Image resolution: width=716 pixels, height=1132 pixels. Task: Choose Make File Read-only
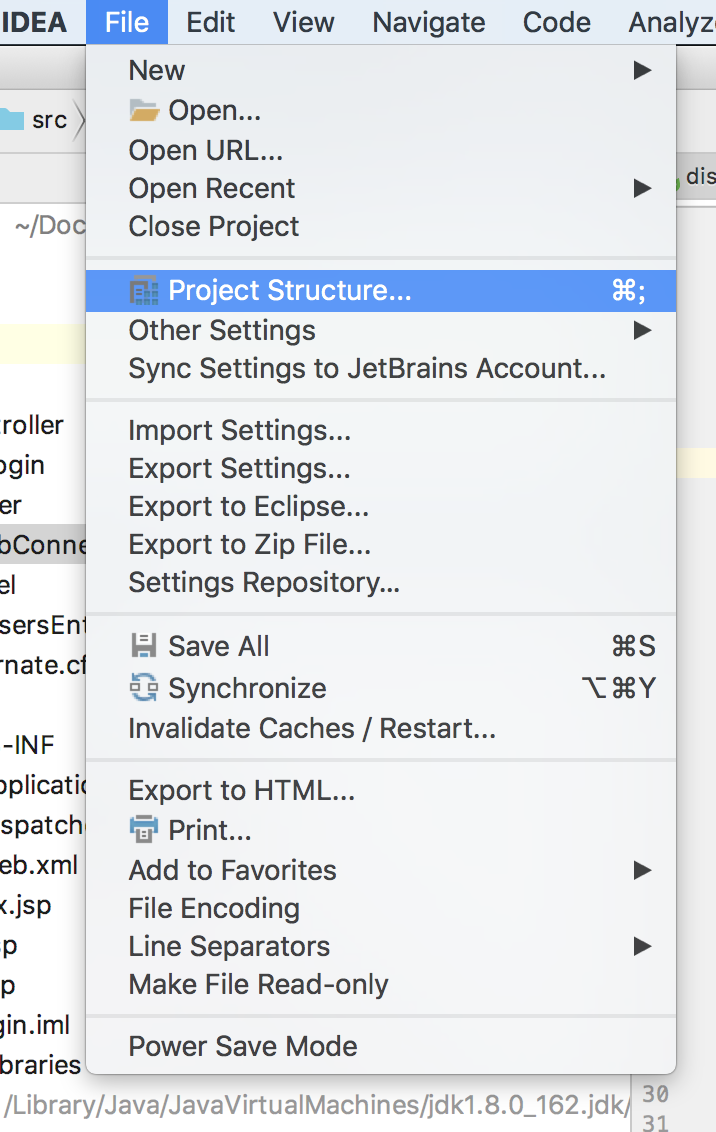click(380, 984)
